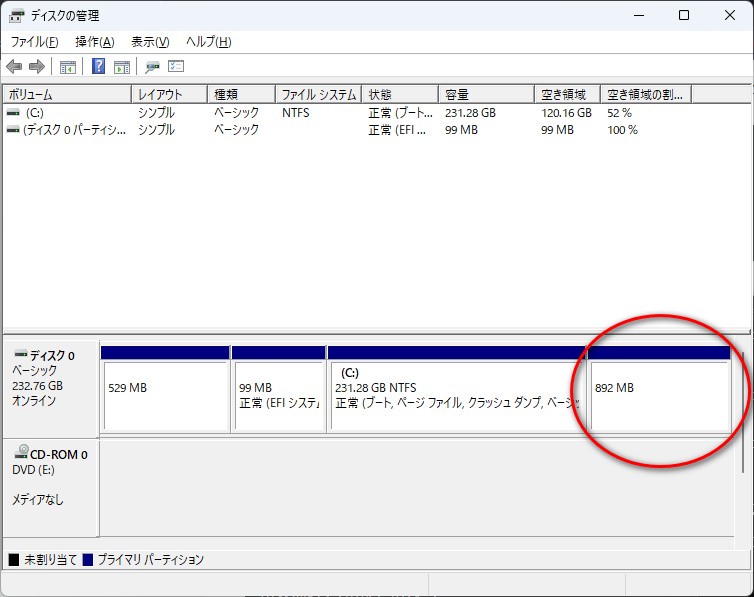Click the 52 % free ratio cell
Viewport: 754px width, 597px height.
[x=619, y=113]
